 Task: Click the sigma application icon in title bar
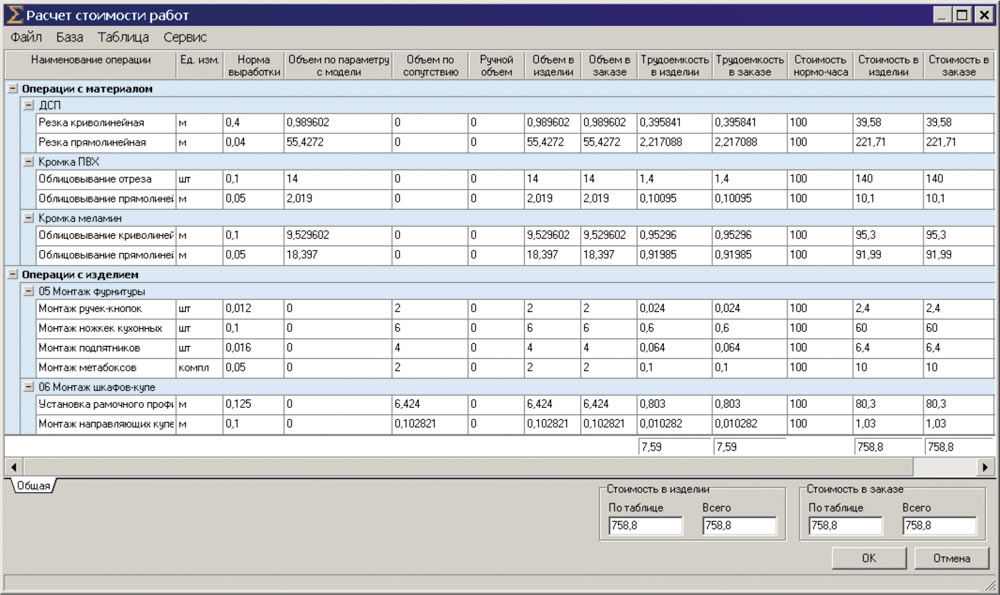click(x=14, y=15)
